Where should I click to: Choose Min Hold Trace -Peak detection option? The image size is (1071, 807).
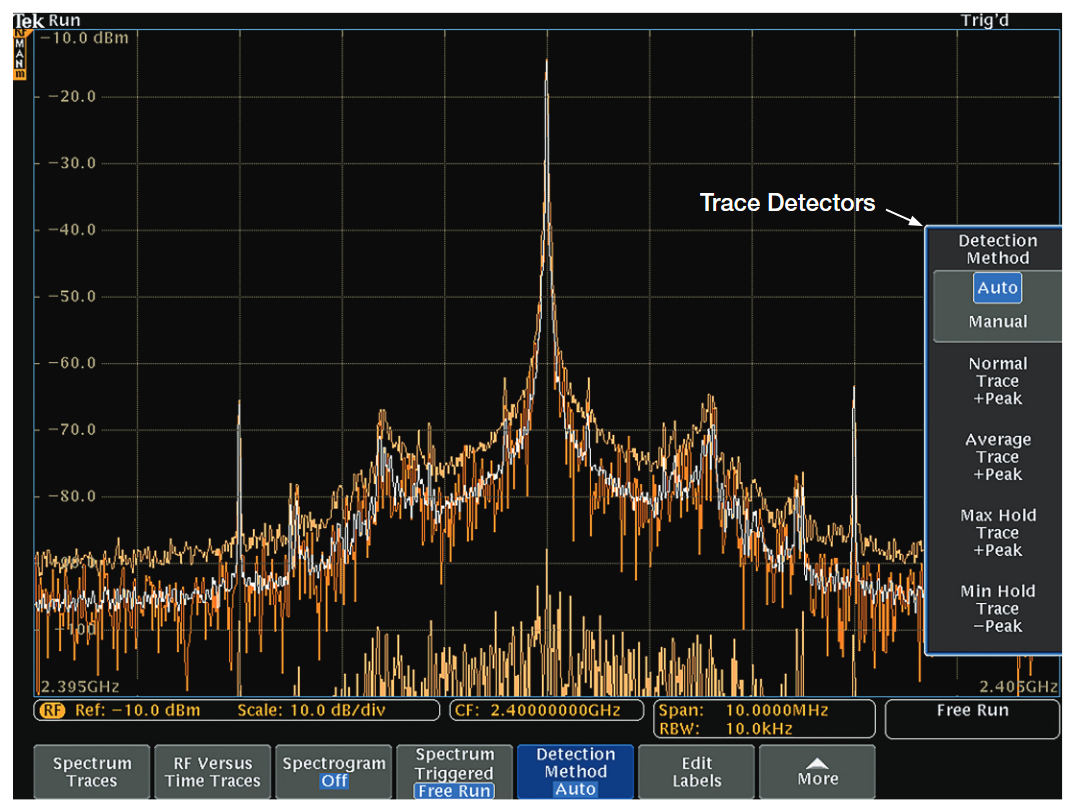click(x=998, y=608)
